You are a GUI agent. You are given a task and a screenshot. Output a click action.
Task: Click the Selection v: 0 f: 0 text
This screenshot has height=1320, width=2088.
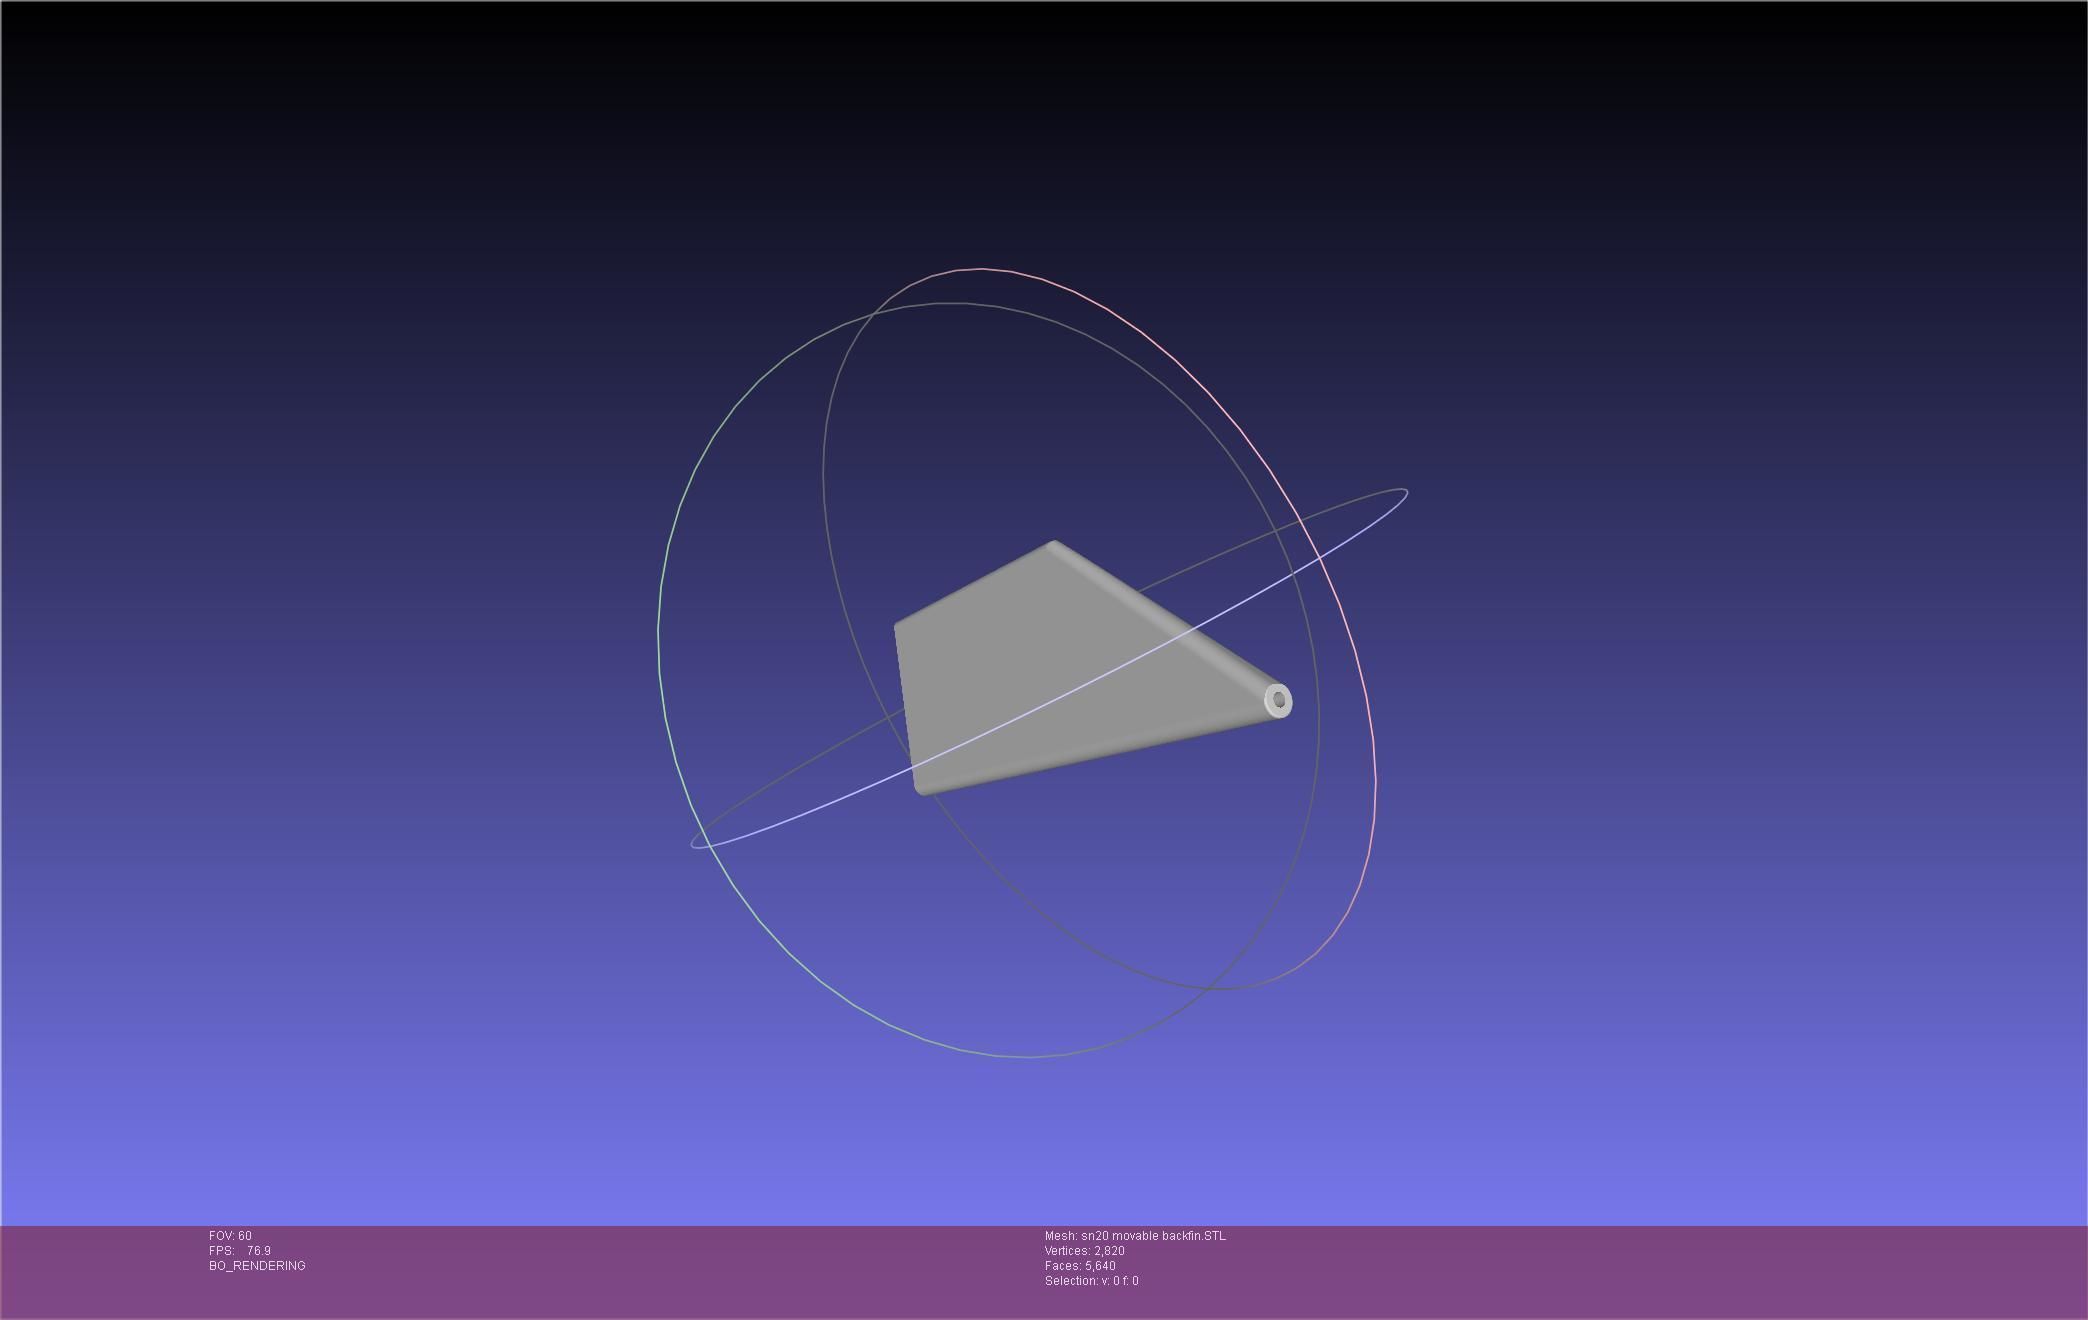point(1091,1281)
